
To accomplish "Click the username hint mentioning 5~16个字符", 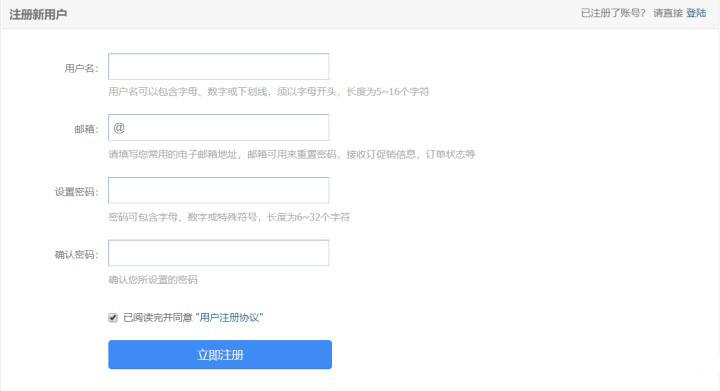I will pyautogui.click(x=269, y=92).
